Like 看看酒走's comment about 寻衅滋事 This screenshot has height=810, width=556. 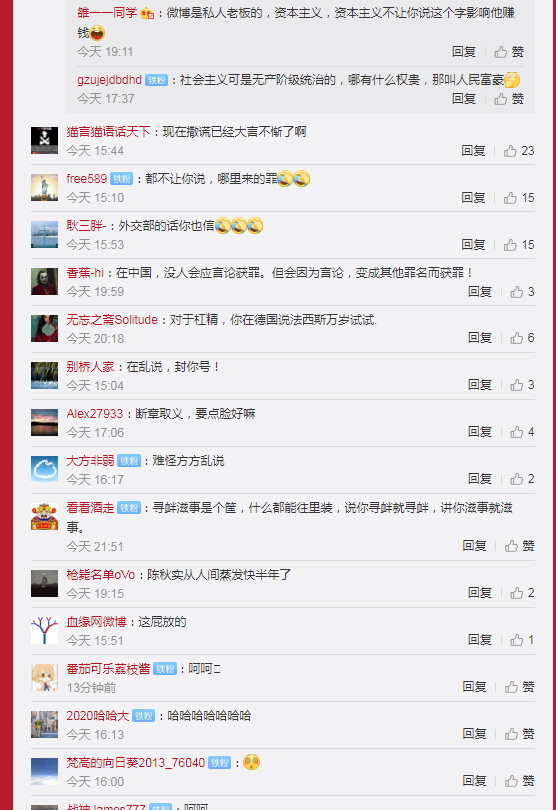519,546
